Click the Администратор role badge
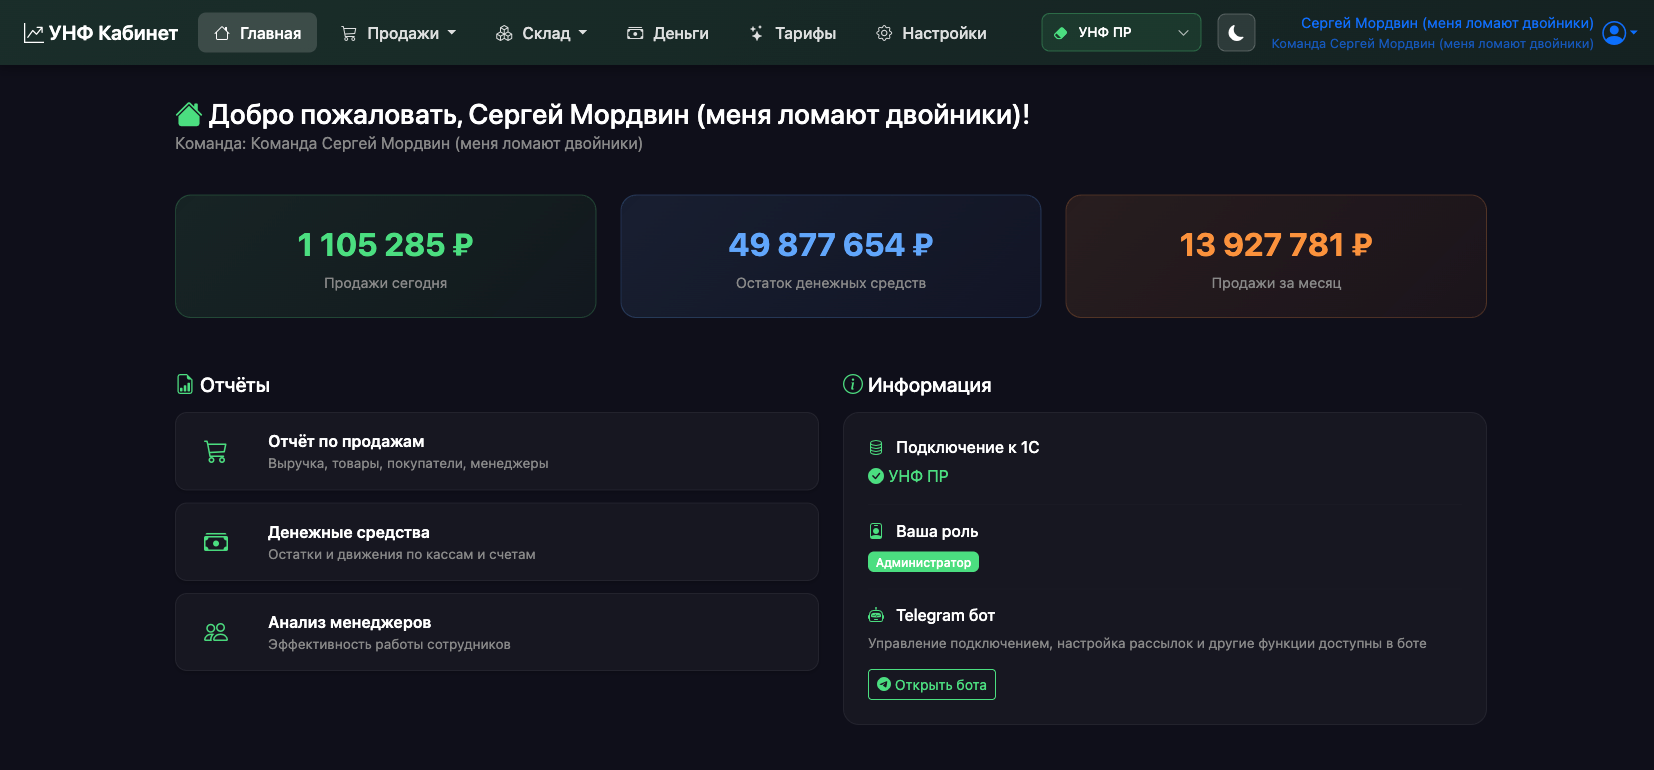Screen dimensions: 1654x770 tap(923, 561)
